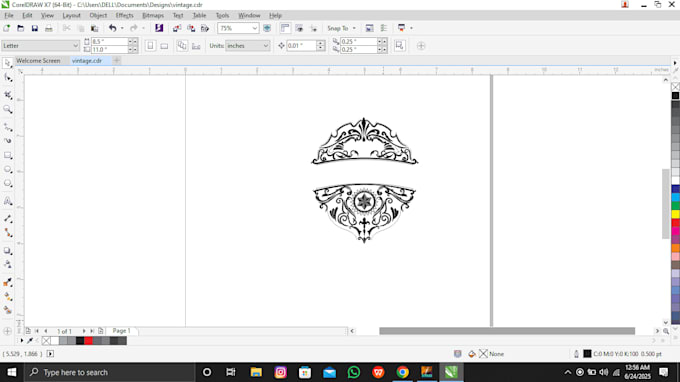The height and width of the screenshot is (382, 680).
Task: Open the Bitmaps menu
Action: tap(153, 15)
